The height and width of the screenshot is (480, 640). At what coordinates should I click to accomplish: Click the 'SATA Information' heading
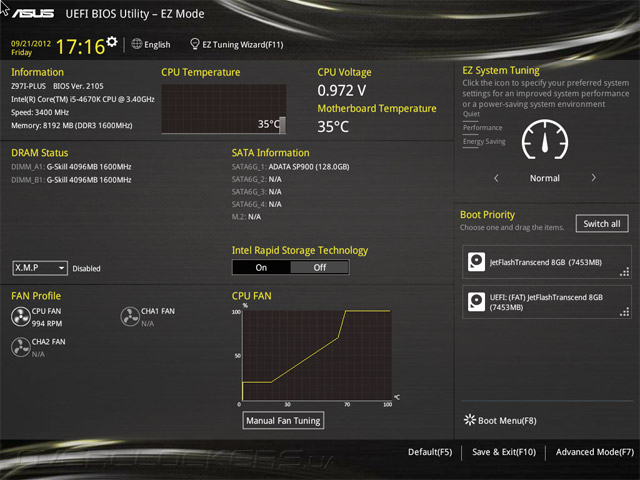tap(271, 153)
